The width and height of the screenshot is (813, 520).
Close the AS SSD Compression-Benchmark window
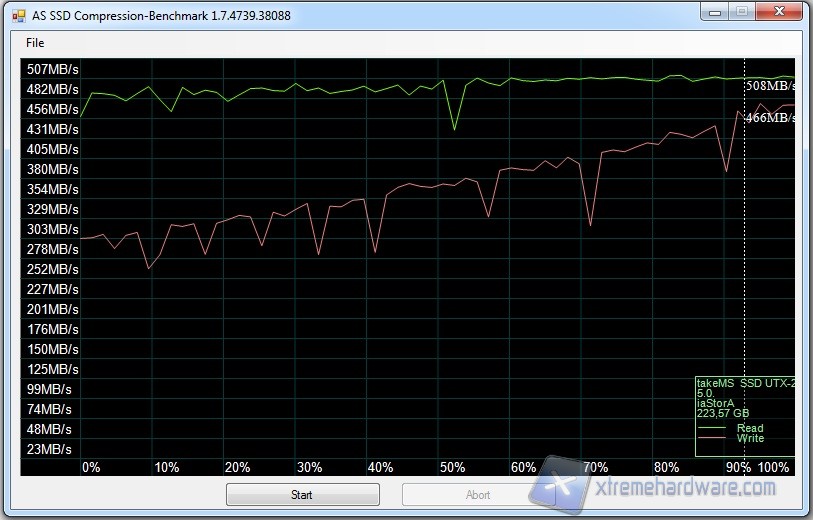click(779, 12)
